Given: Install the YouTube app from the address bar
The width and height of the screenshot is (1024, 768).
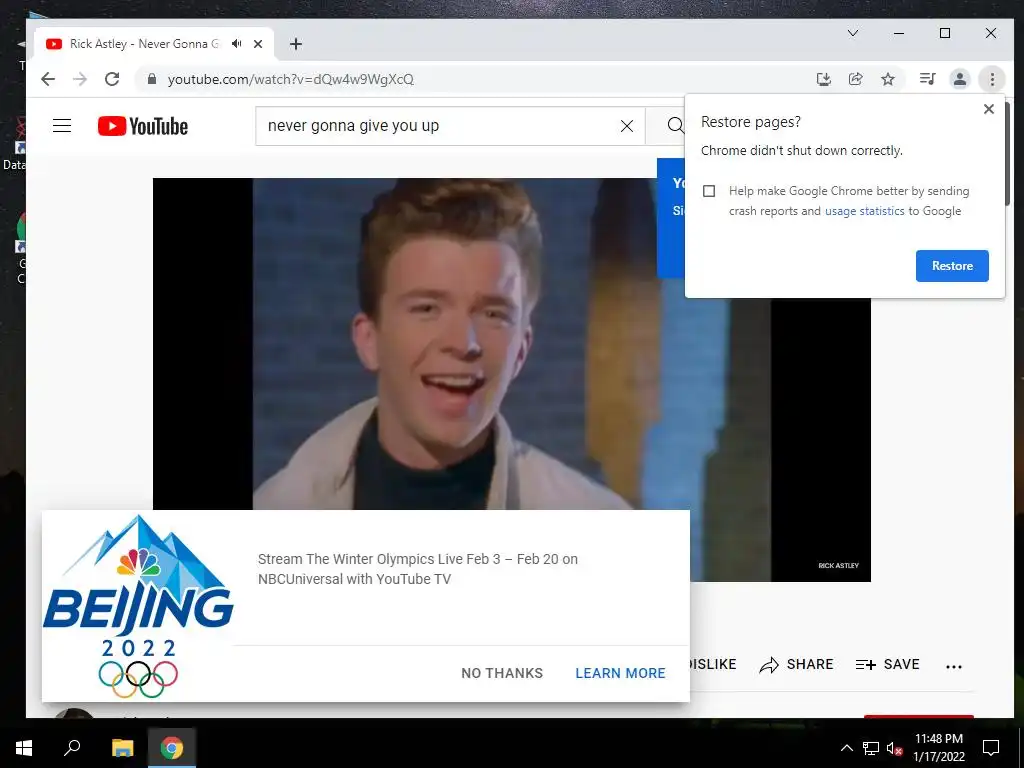Looking at the screenshot, I should (x=824, y=79).
